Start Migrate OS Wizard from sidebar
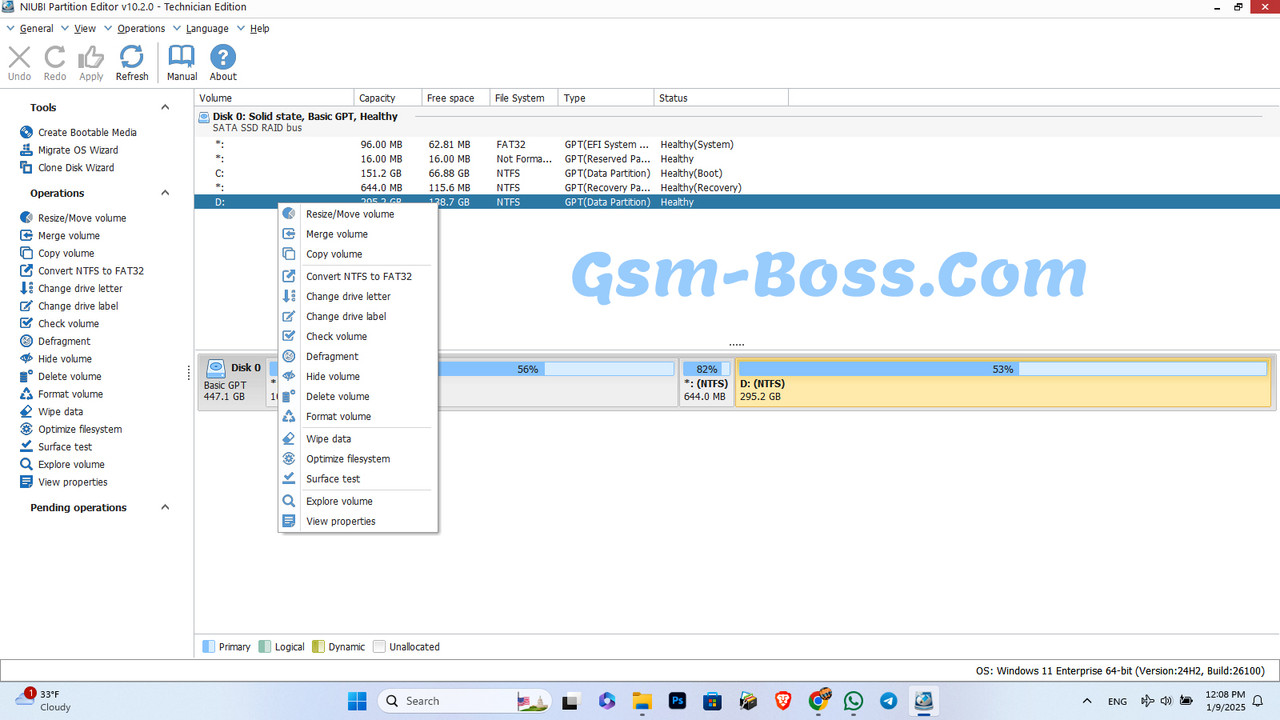Screen dimensions: 1280x720 68,150
